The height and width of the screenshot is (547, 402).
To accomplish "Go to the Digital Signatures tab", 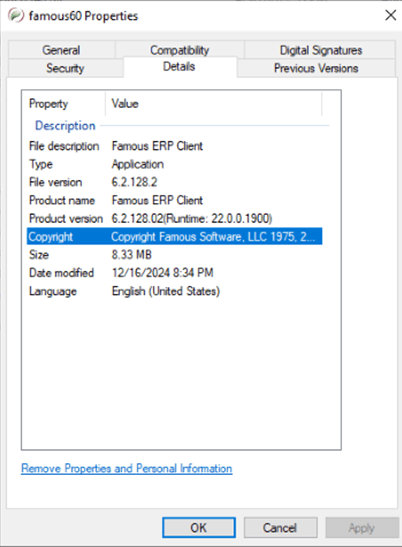I will (320, 50).
